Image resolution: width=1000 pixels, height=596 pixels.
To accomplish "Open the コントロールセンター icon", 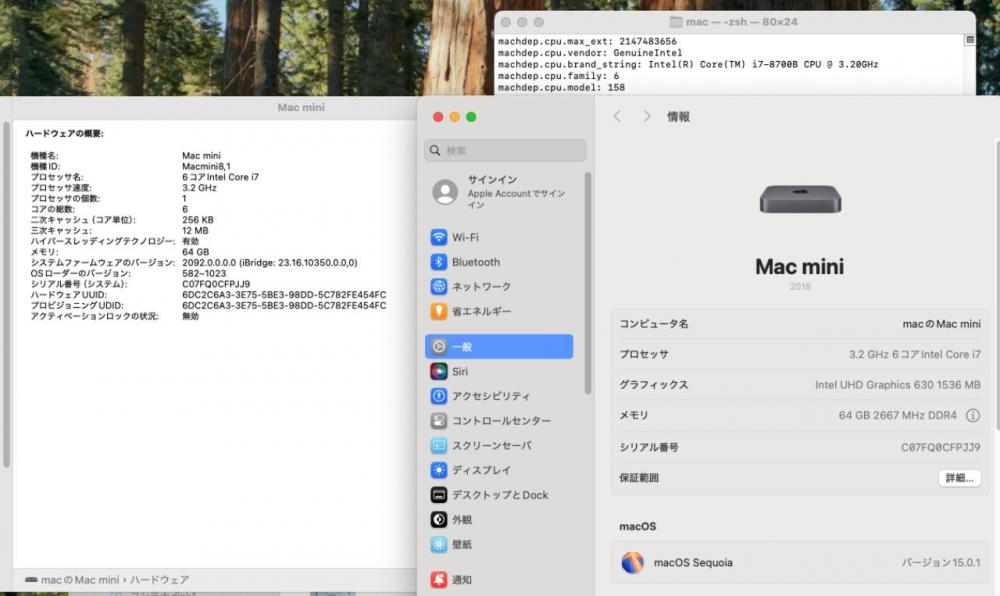I will click(x=439, y=421).
